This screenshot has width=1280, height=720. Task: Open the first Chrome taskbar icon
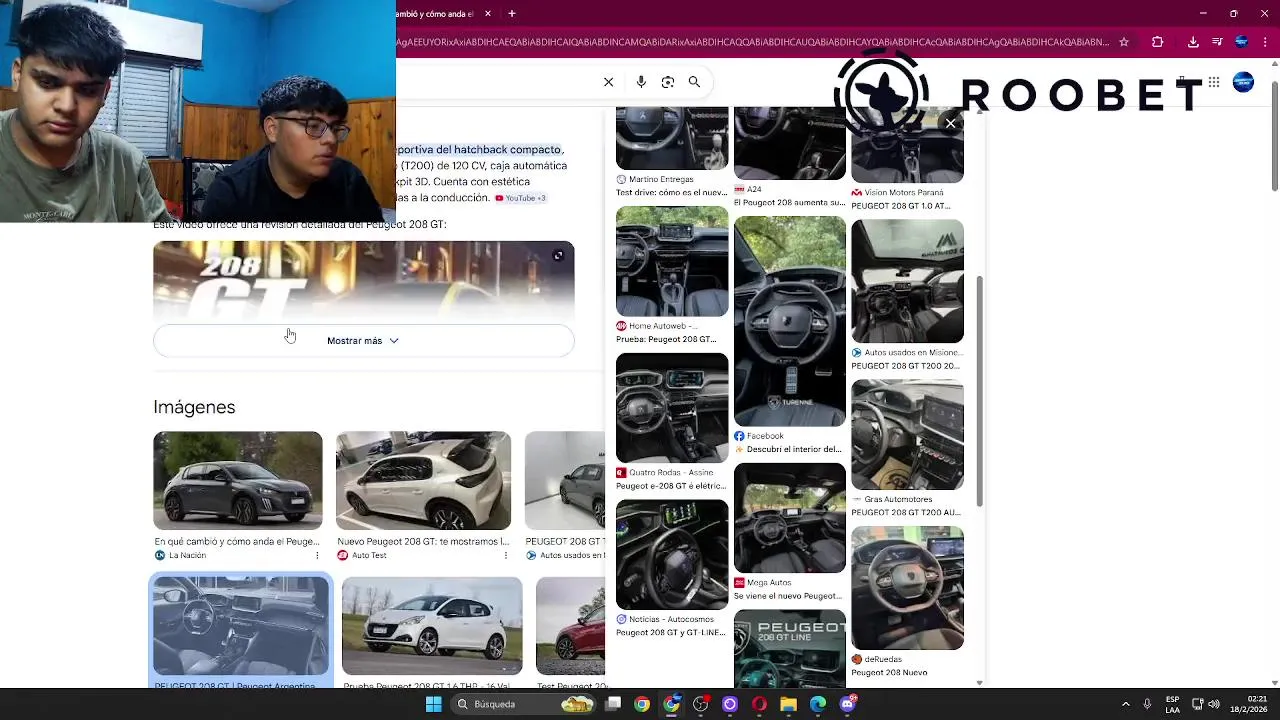click(642, 704)
